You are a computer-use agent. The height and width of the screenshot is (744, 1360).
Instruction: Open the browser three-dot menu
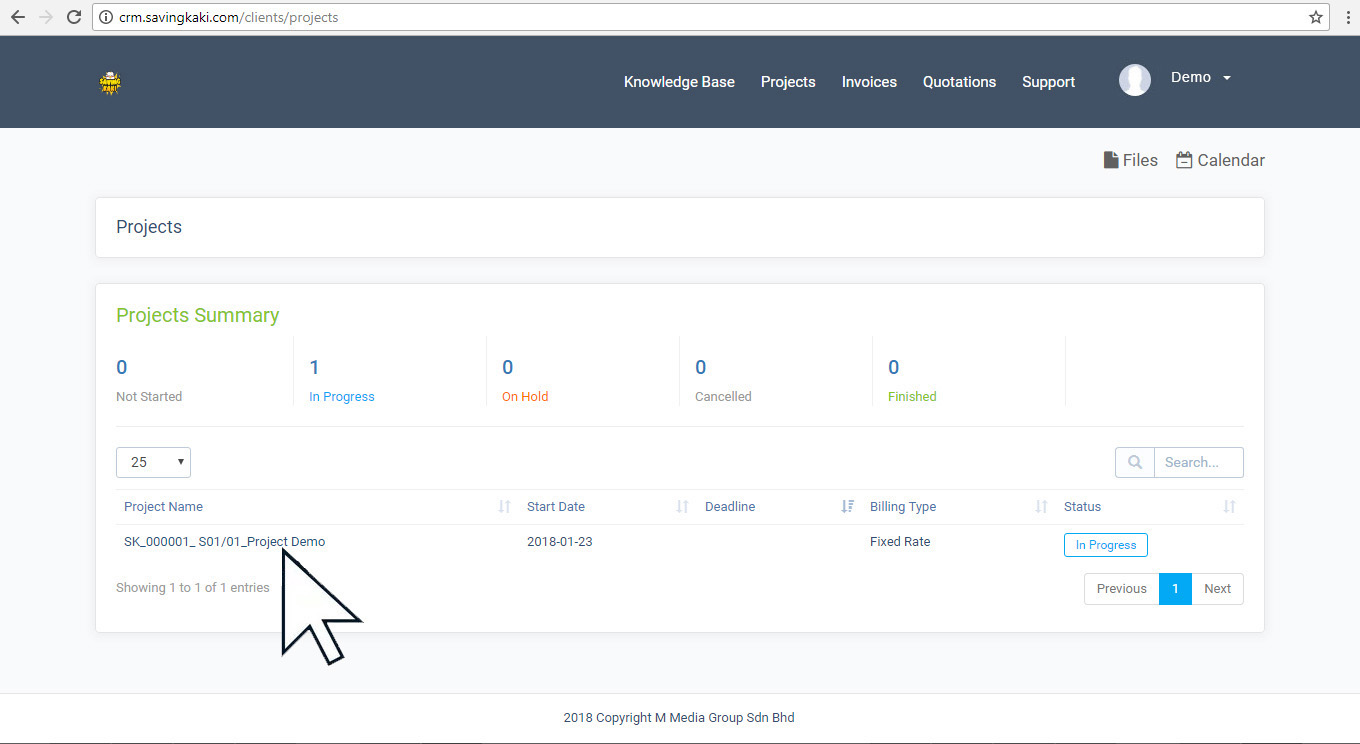(x=1348, y=17)
